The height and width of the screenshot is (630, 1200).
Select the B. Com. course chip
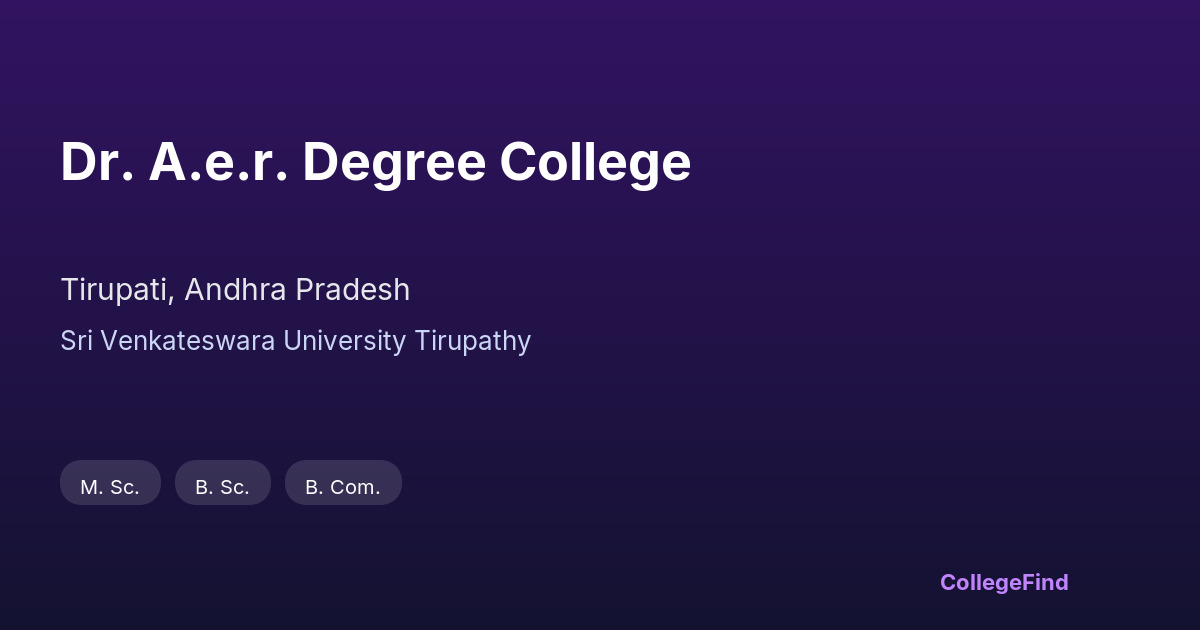click(343, 487)
